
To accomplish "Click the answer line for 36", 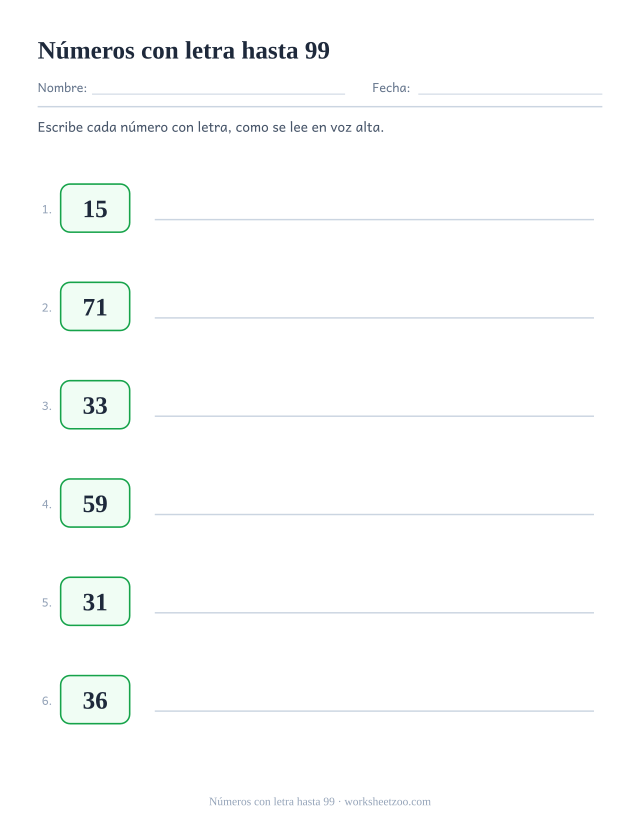I will (374, 711).
